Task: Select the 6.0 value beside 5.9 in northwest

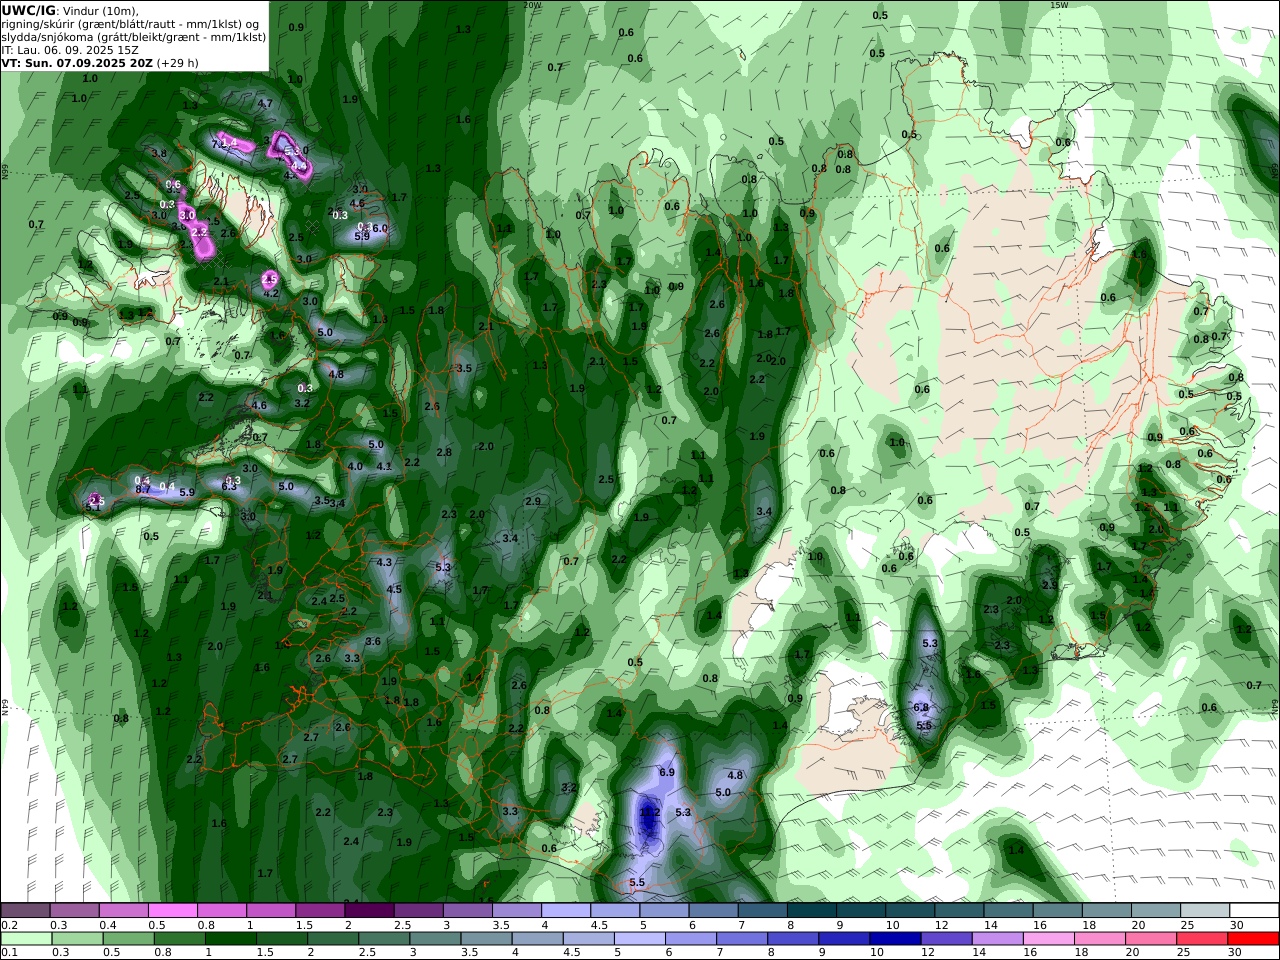Action: point(379,228)
